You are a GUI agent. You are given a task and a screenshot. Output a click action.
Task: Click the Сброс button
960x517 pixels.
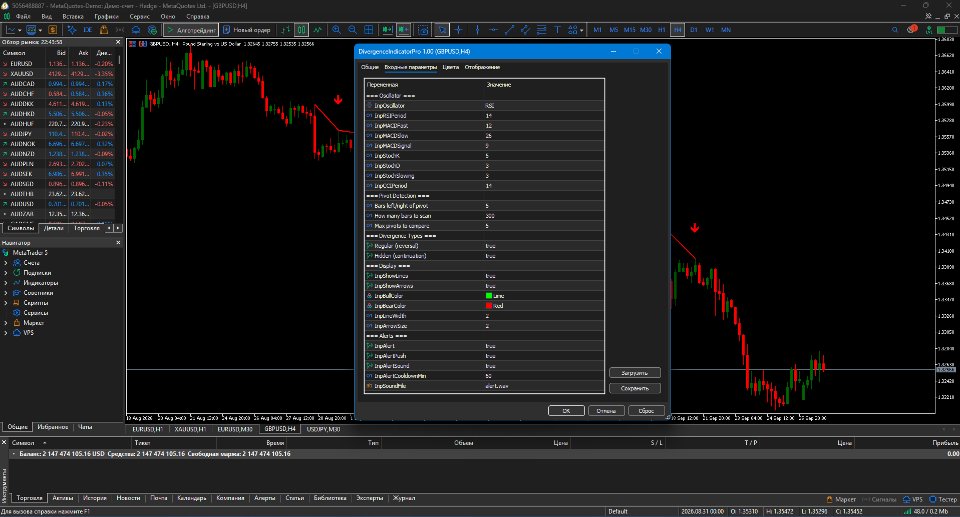point(647,411)
